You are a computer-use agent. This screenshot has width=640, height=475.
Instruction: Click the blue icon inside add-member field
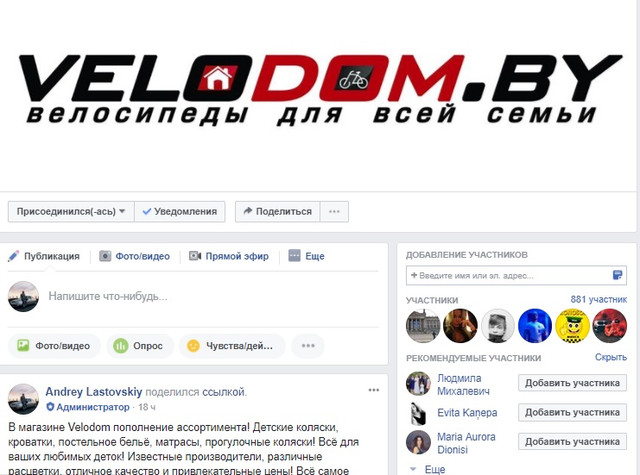click(618, 275)
